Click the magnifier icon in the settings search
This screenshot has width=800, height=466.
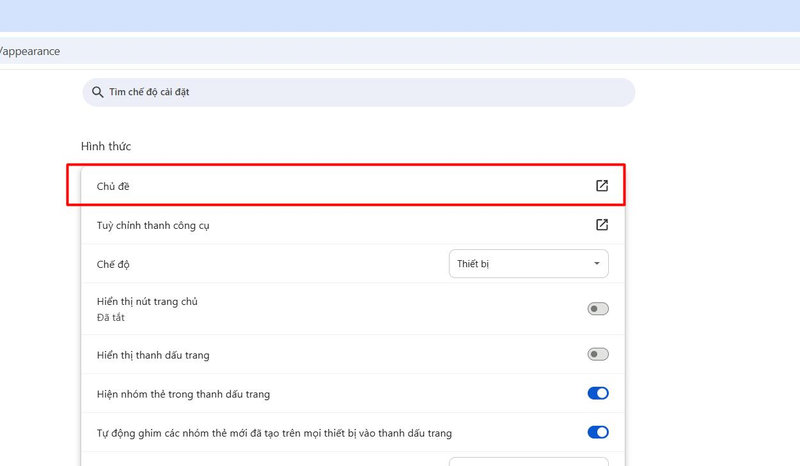click(97, 92)
